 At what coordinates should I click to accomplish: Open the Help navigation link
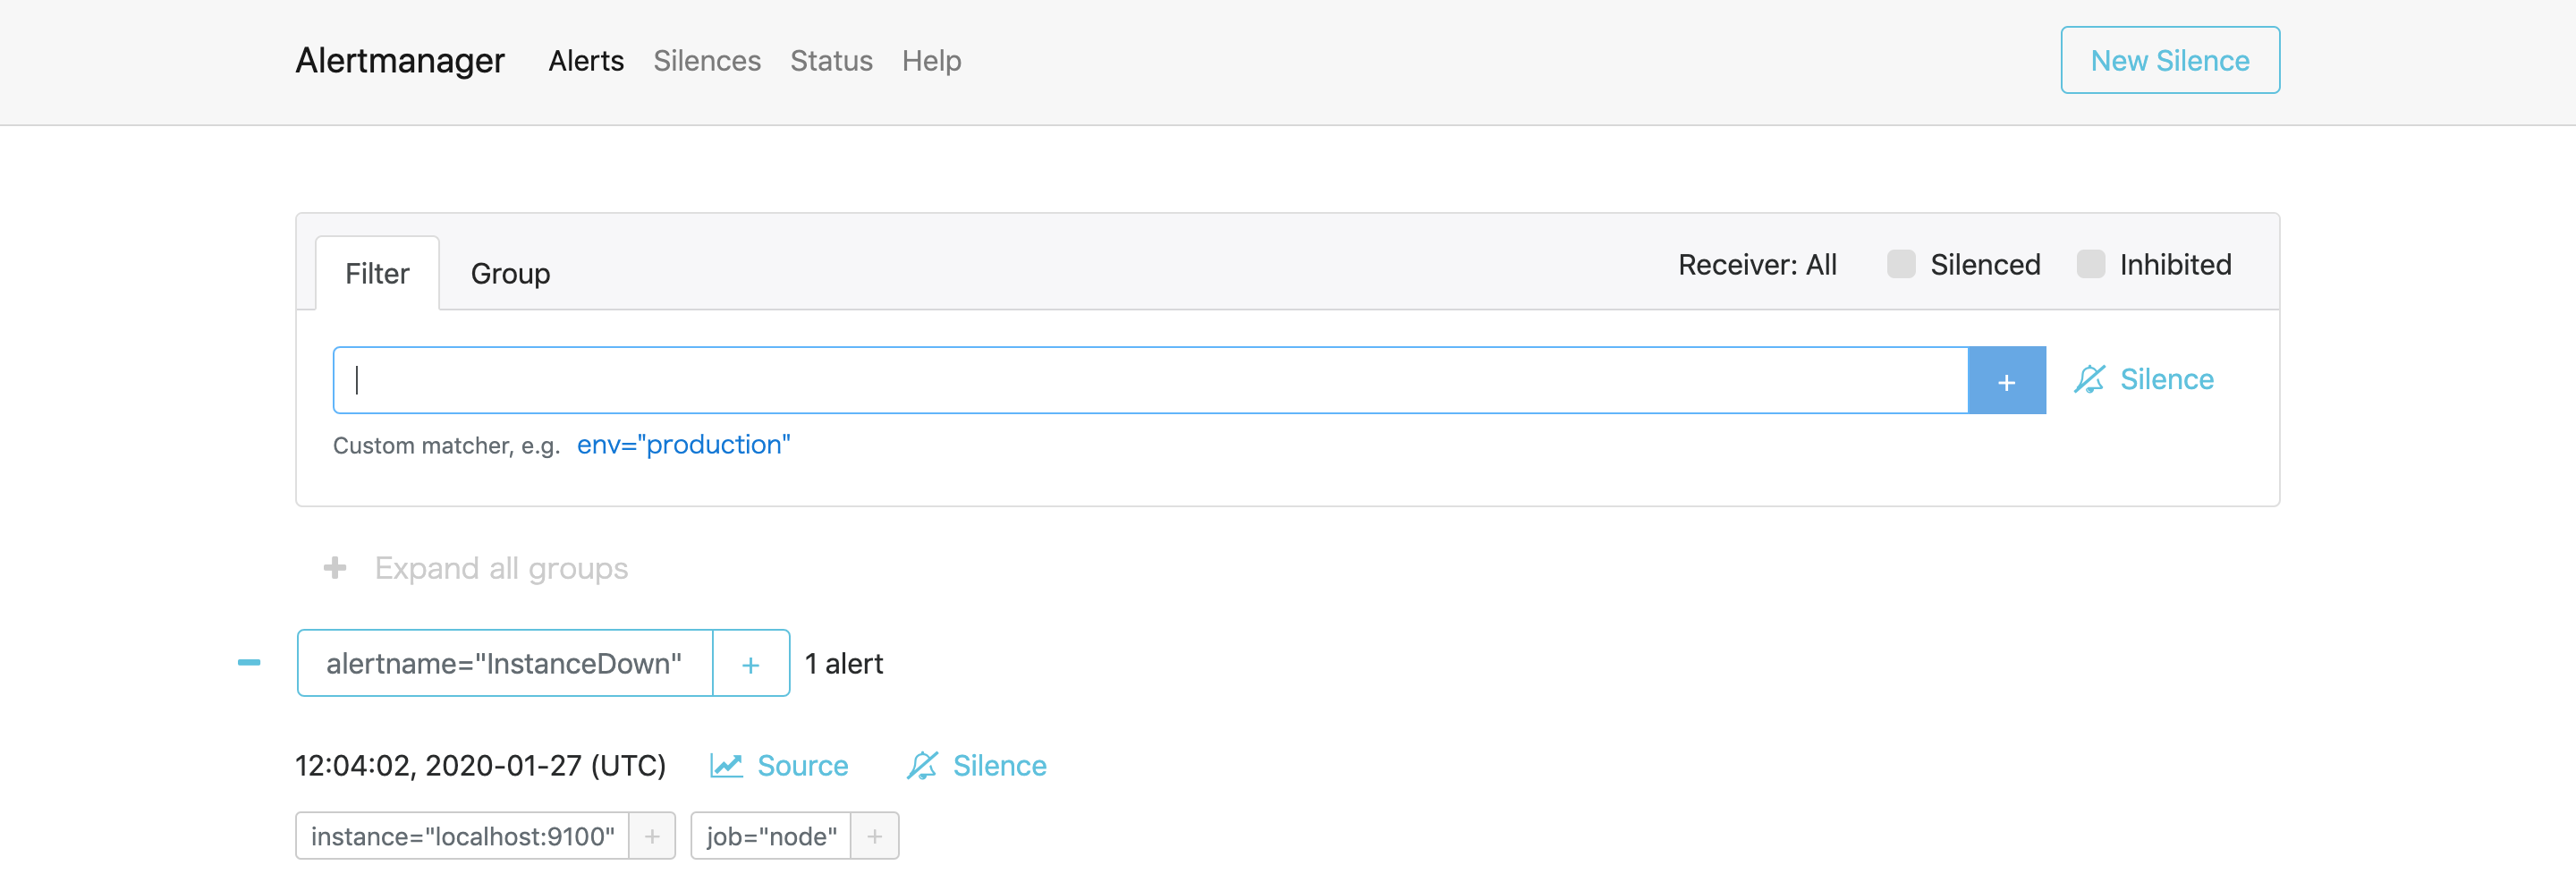pos(931,61)
